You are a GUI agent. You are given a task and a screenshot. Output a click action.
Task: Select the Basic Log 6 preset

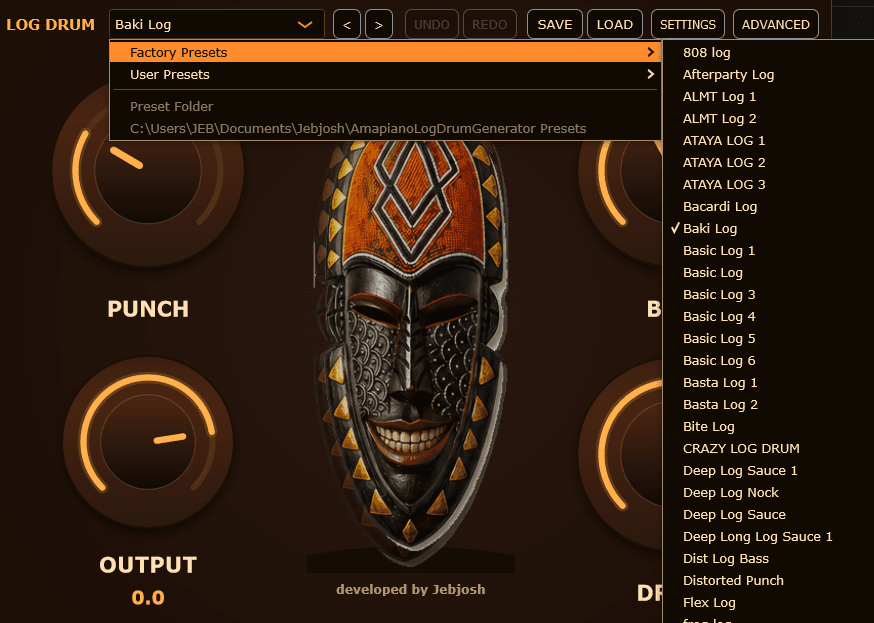point(769,361)
